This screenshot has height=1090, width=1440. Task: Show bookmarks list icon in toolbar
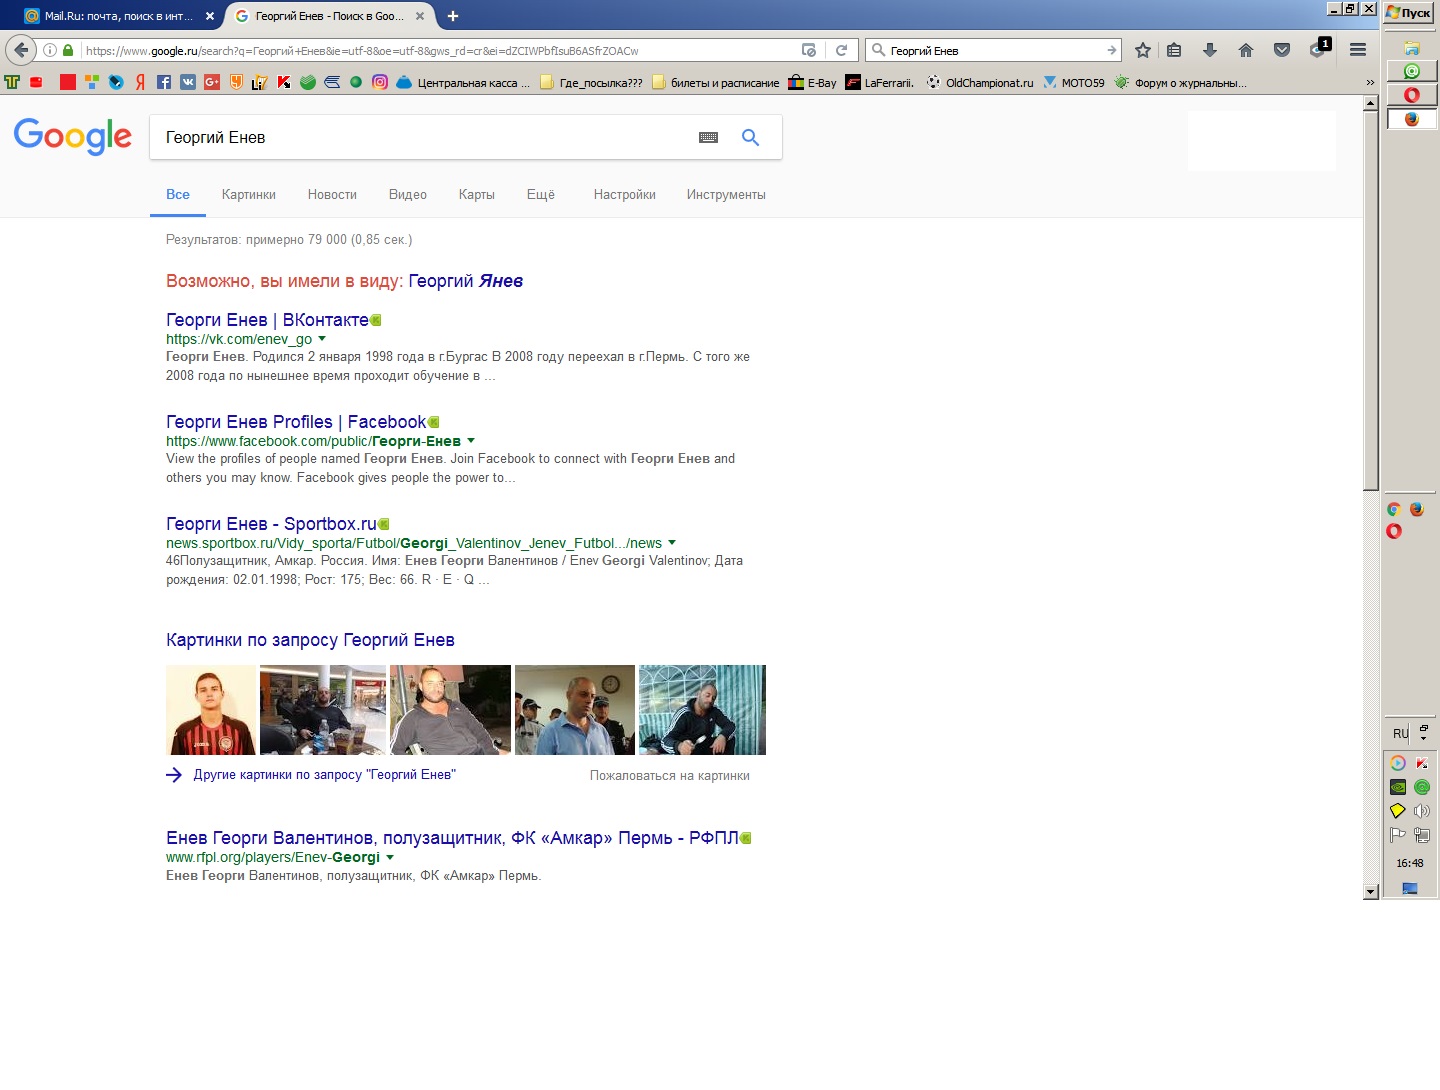[x=1175, y=50]
